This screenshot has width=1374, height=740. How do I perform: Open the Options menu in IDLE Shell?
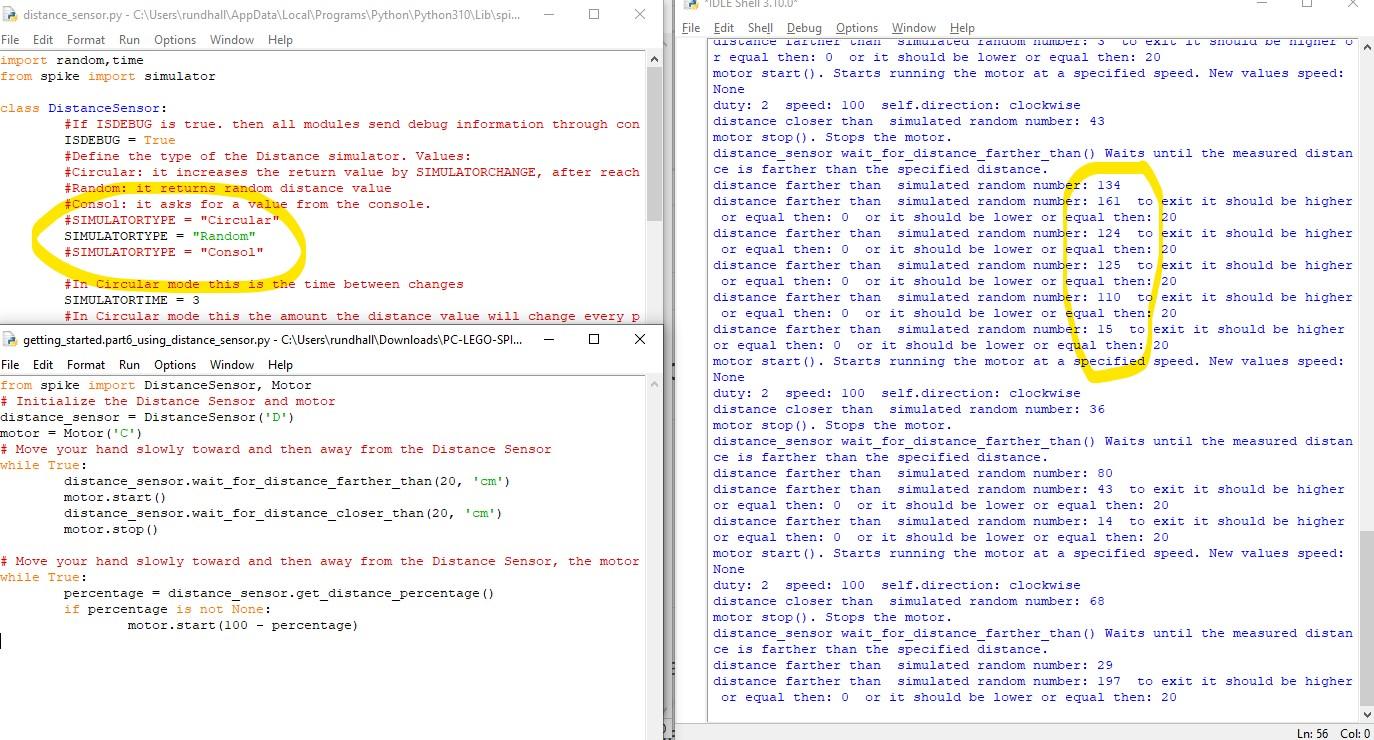(x=857, y=28)
